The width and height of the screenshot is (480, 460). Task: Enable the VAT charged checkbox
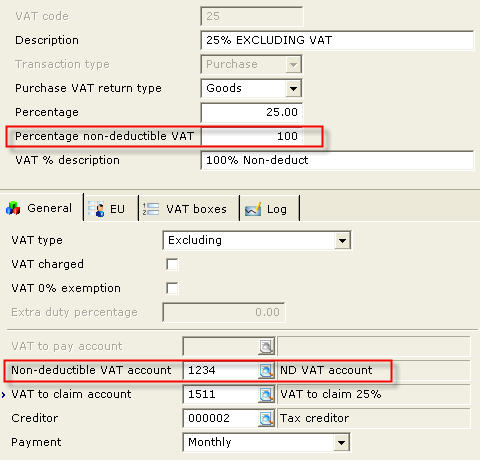172,264
